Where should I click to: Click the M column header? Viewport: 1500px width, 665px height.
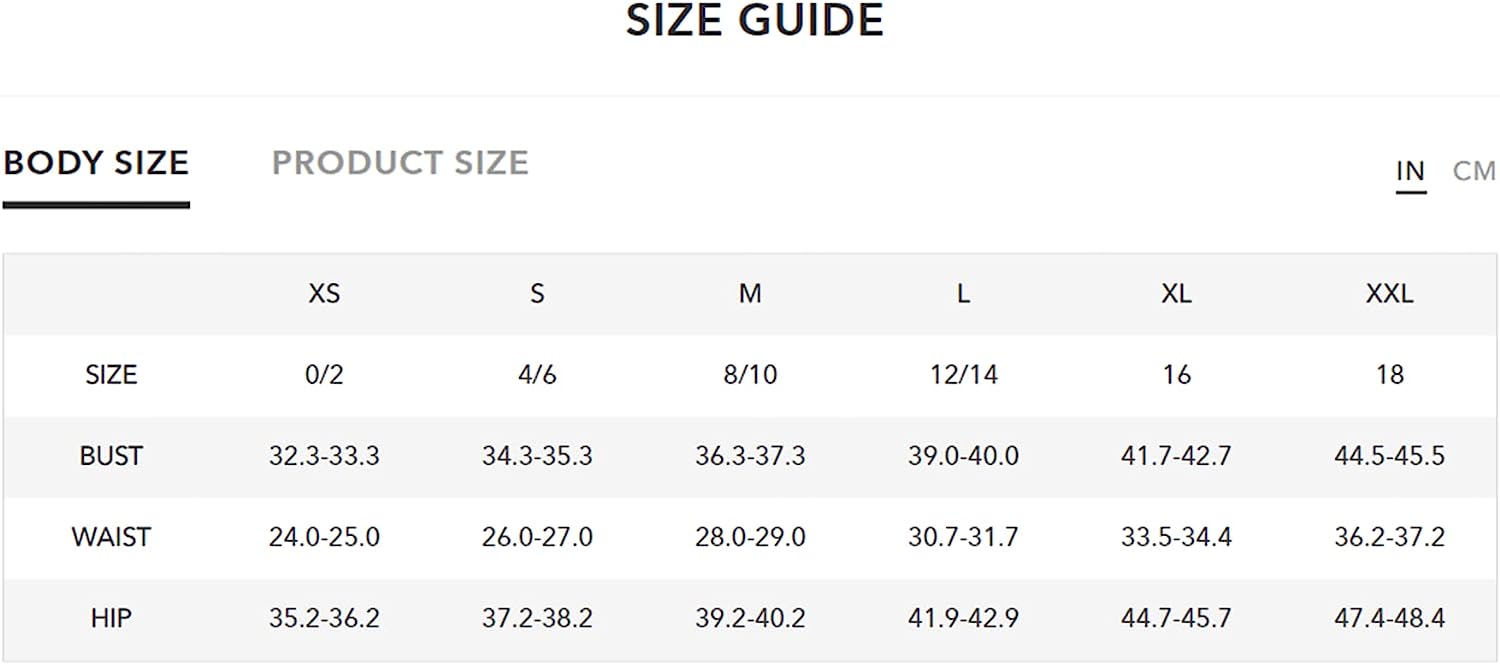[750, 293]
